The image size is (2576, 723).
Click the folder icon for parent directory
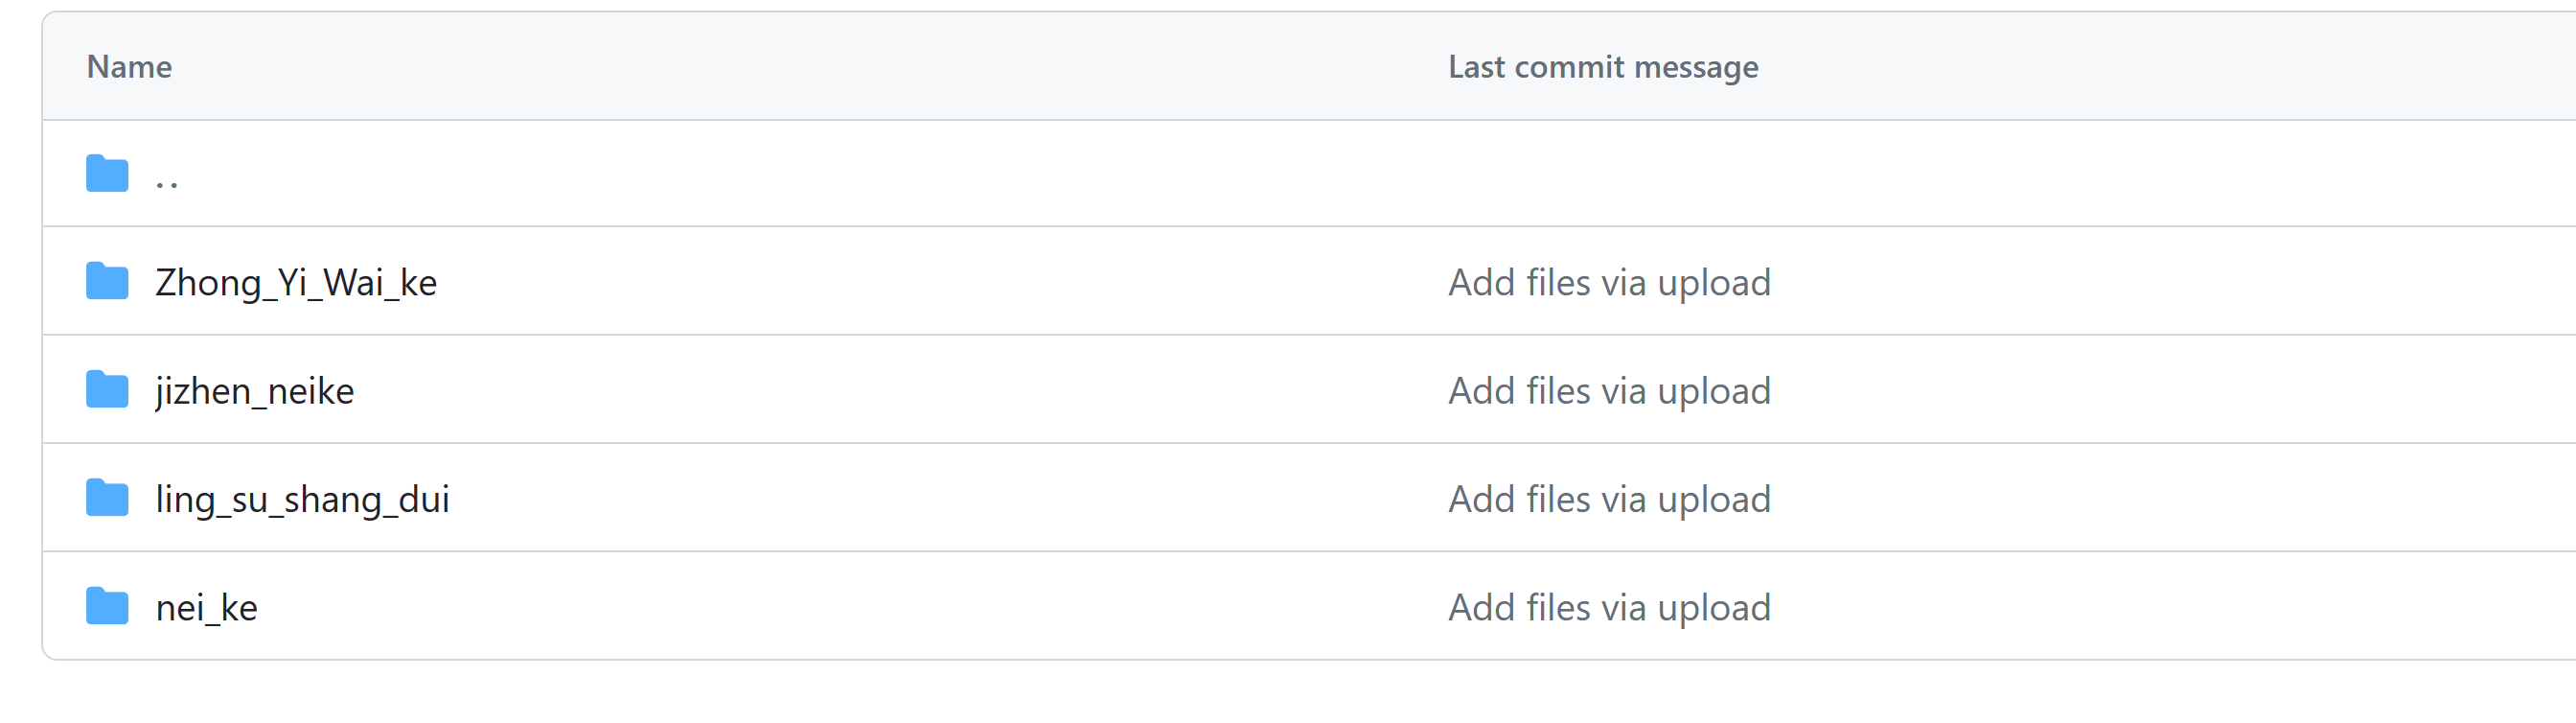107,174
